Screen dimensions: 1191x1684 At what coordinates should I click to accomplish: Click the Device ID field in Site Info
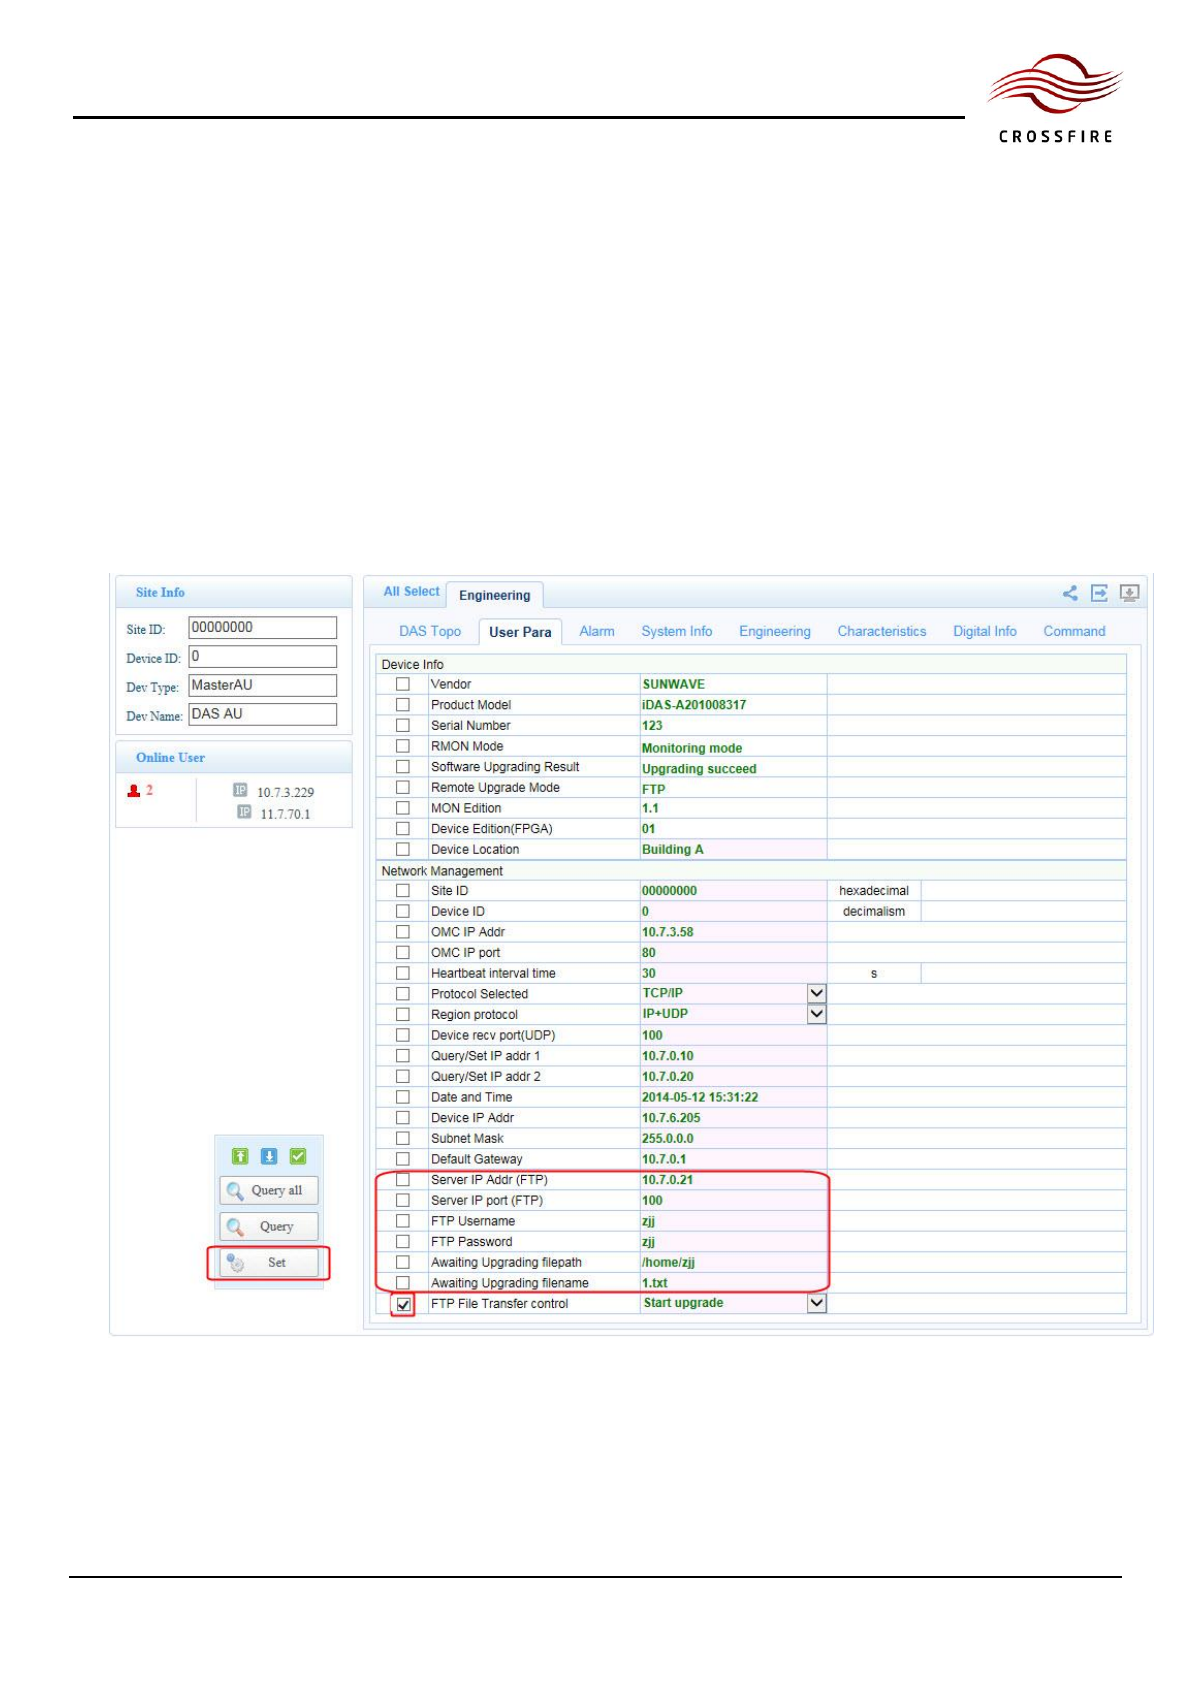pos(263,656)
